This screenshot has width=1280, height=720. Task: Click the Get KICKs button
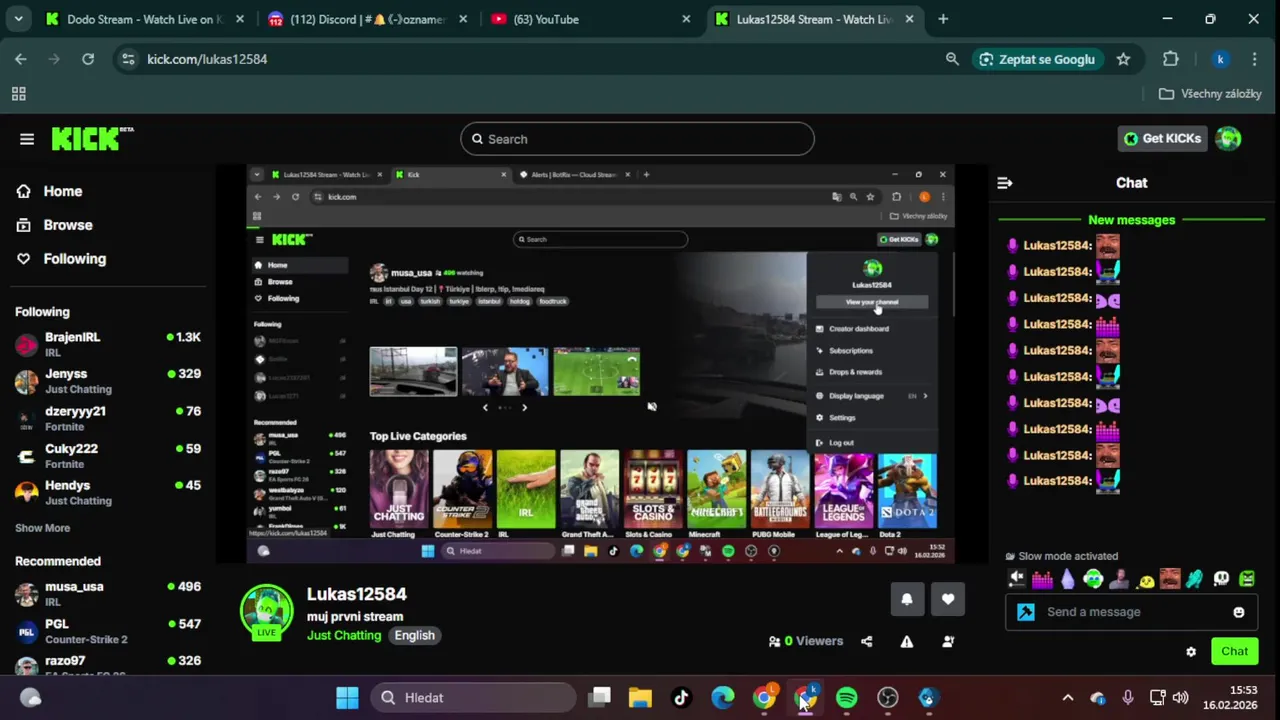1162,139
